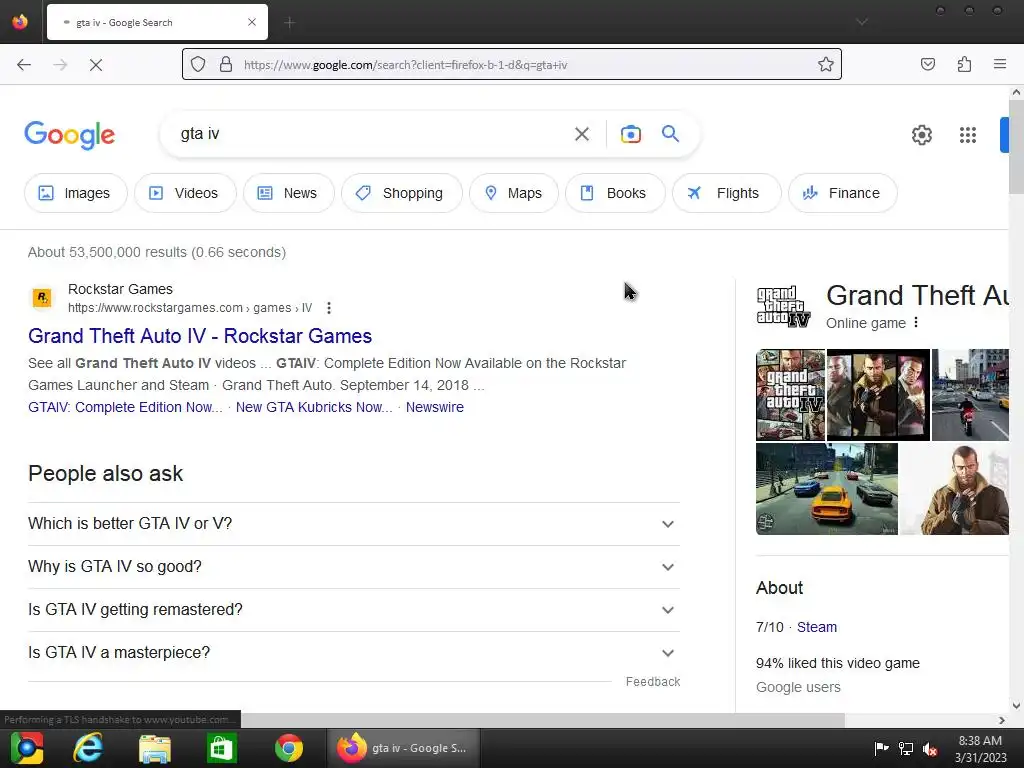Expand 'Which is better GTA IV or V?'
The width and height of the screenshot is (1024, 768).
tap(353, 524)
